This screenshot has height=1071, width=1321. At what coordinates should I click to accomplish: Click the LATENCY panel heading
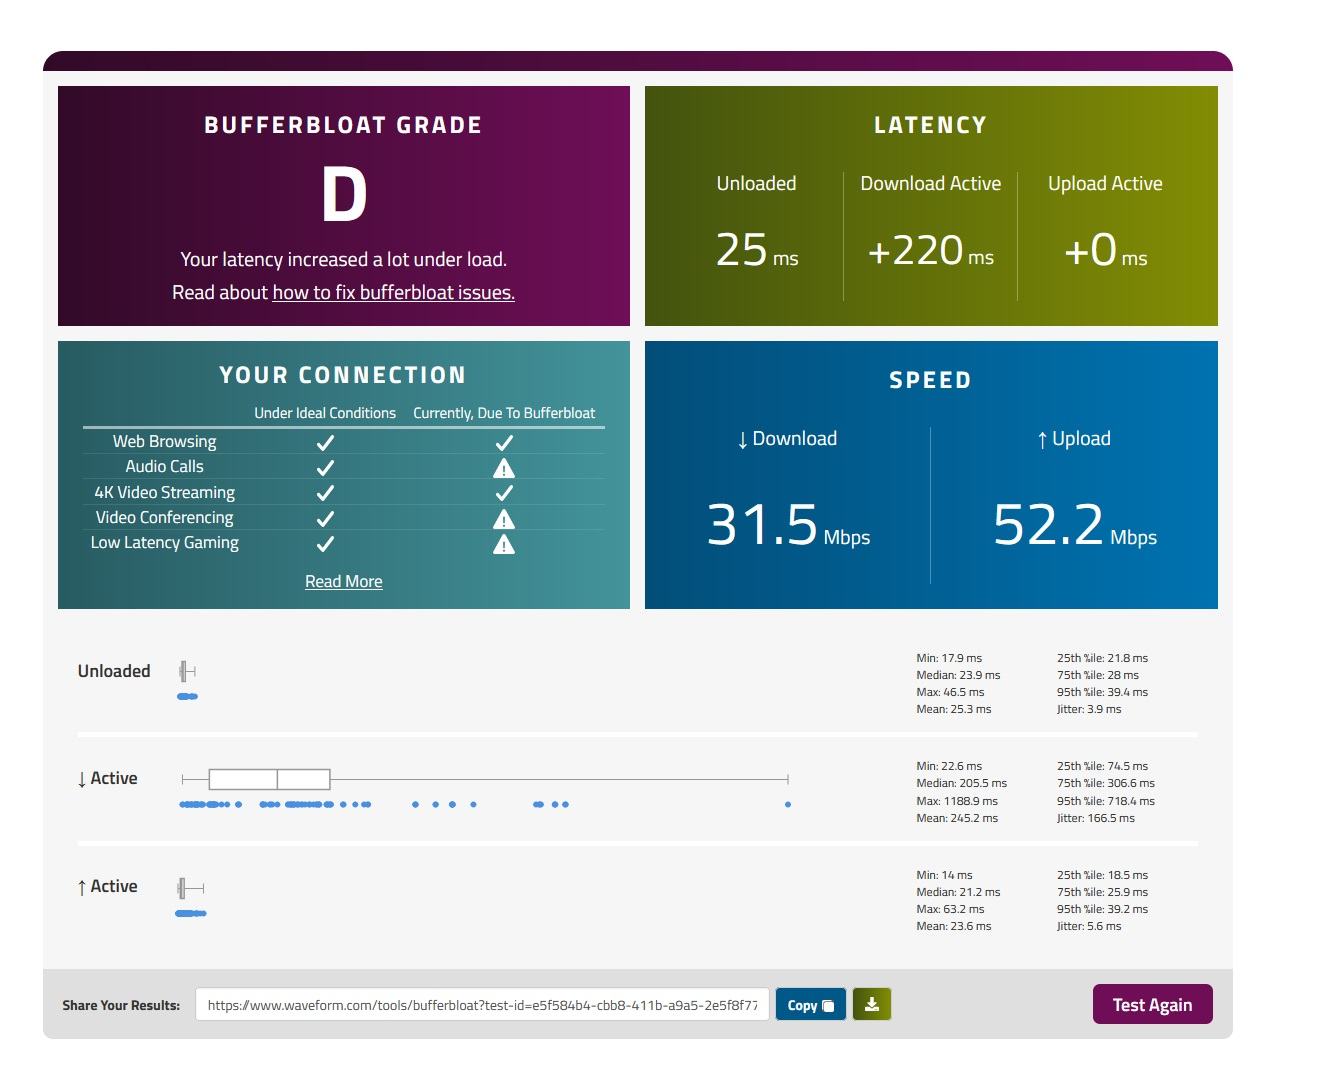tap(930, 125)
